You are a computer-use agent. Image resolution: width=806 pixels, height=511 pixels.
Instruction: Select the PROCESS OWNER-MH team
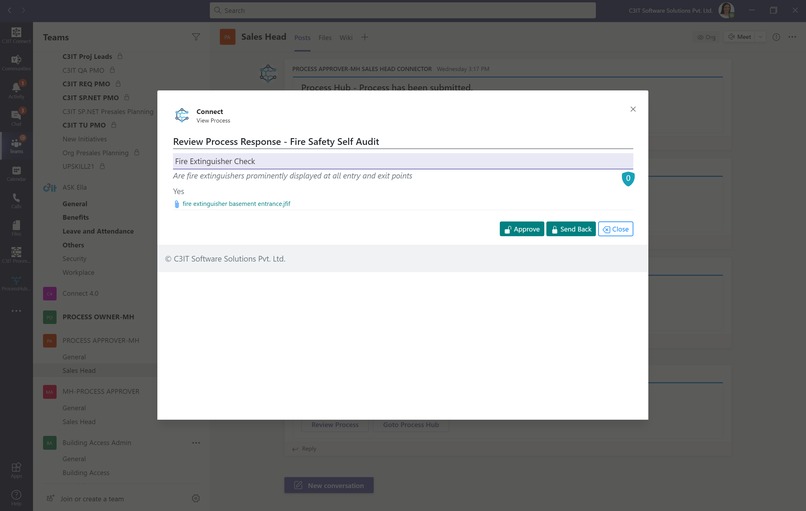coord(98,317)
